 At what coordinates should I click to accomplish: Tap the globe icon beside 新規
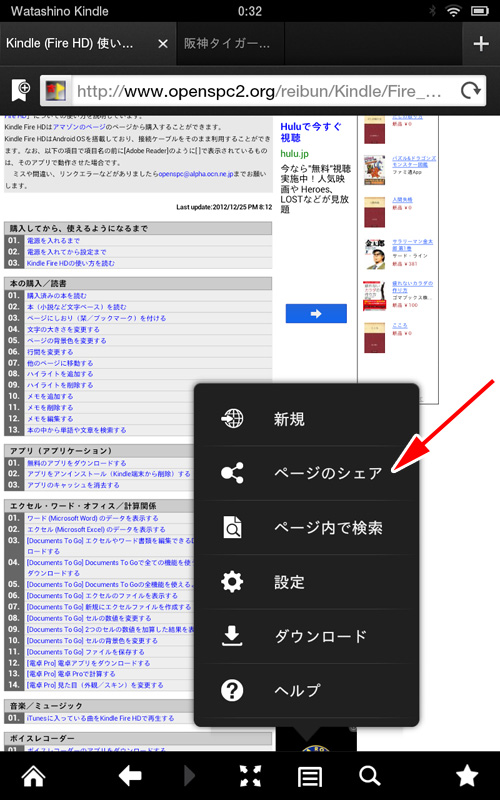232,418
